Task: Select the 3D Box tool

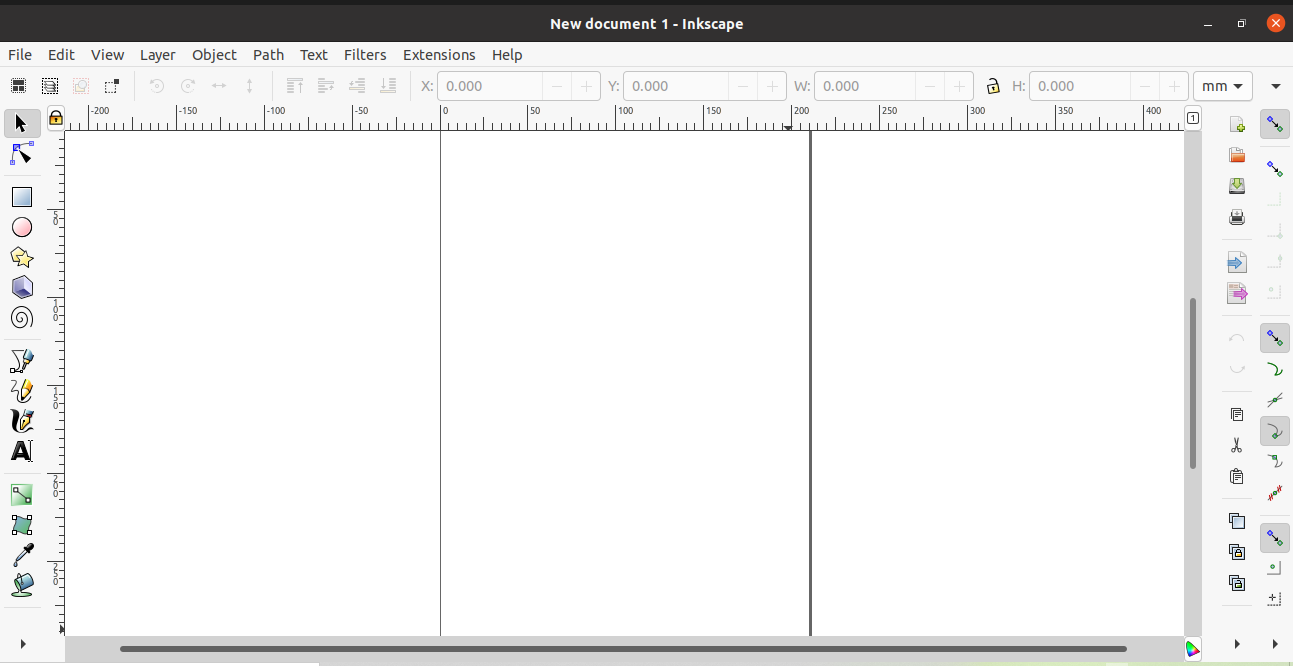Action: tap(21, 287)
